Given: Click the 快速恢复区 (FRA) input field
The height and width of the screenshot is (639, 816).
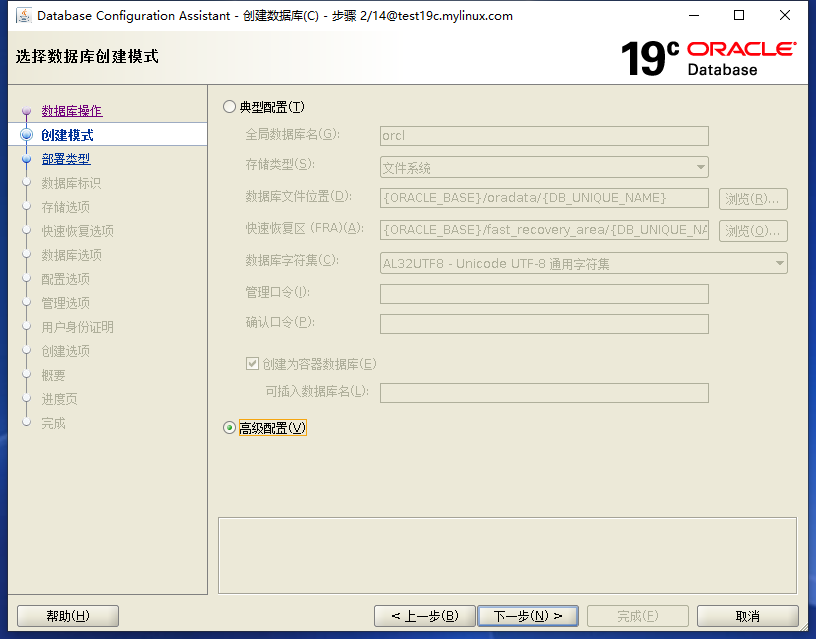Looking at the screenshot, I should 544,230.
